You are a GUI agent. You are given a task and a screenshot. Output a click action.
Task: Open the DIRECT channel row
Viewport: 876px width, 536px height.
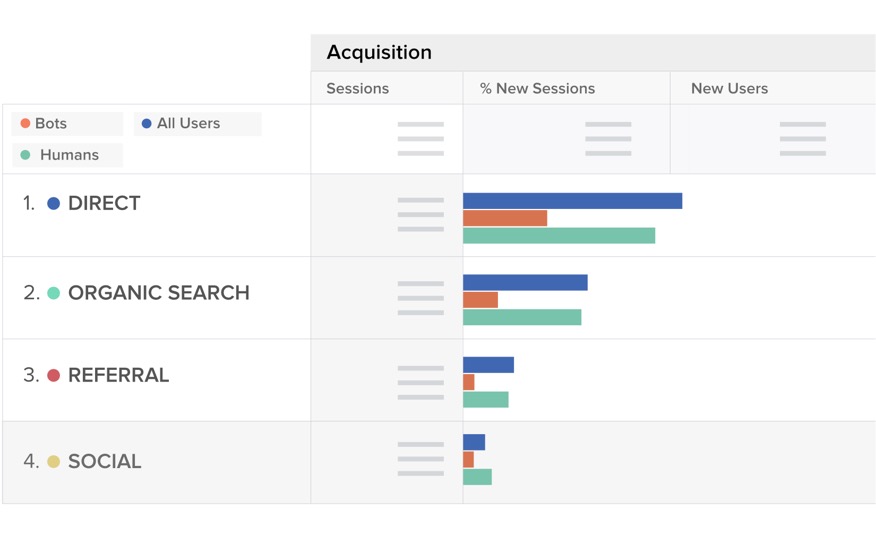104,203
